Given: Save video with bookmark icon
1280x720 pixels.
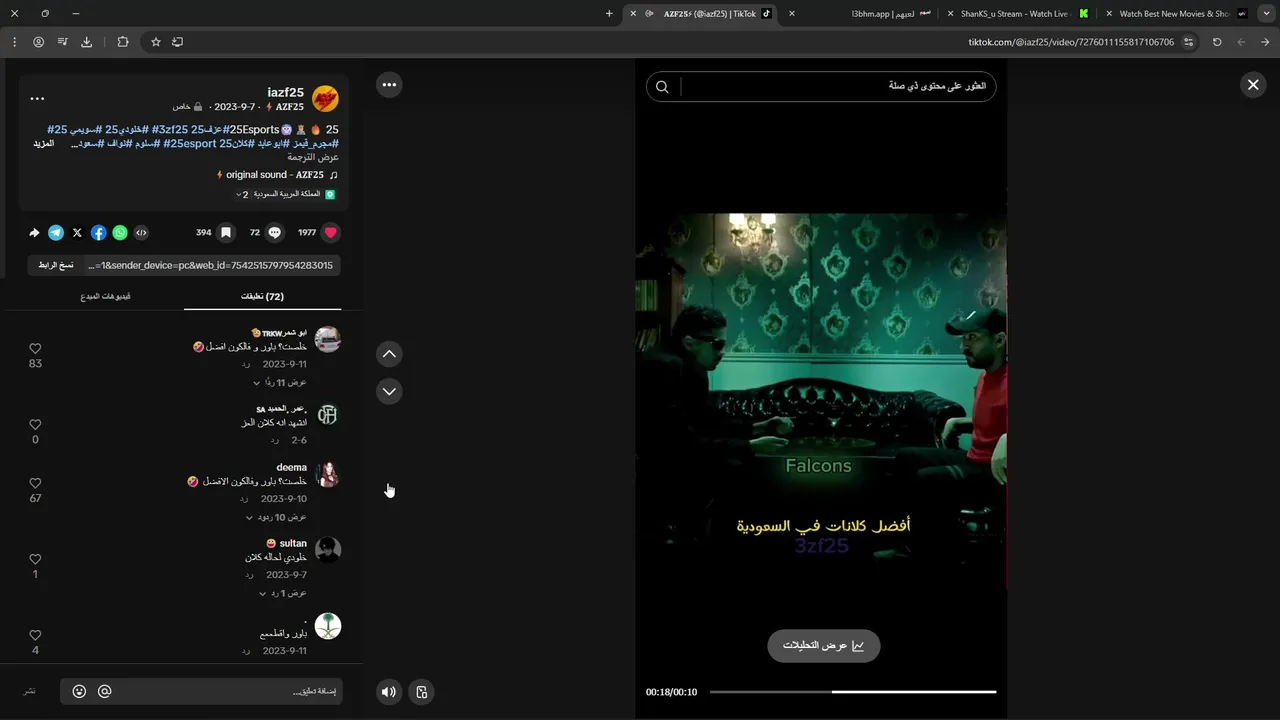Looking at the screenshot, I should (x=226, y=232).
